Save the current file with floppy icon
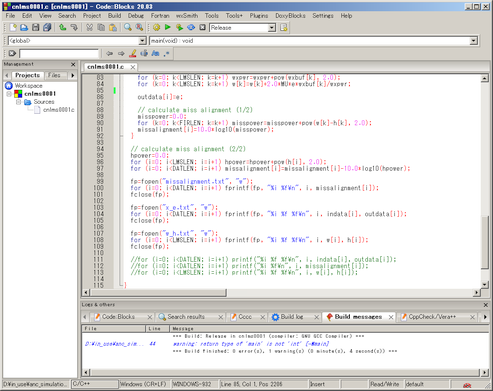493x391 pixels. (x=36, y=28)
